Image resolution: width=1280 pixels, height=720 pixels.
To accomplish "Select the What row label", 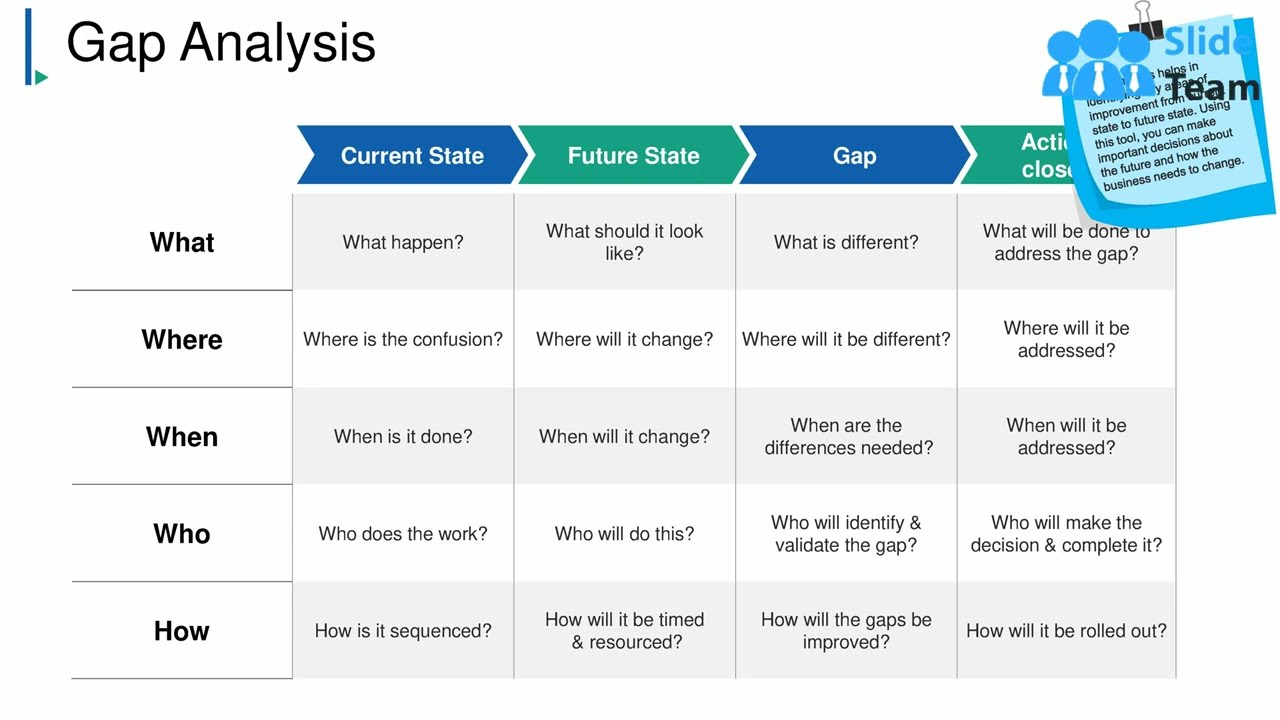I will click(x=182, y=243).
